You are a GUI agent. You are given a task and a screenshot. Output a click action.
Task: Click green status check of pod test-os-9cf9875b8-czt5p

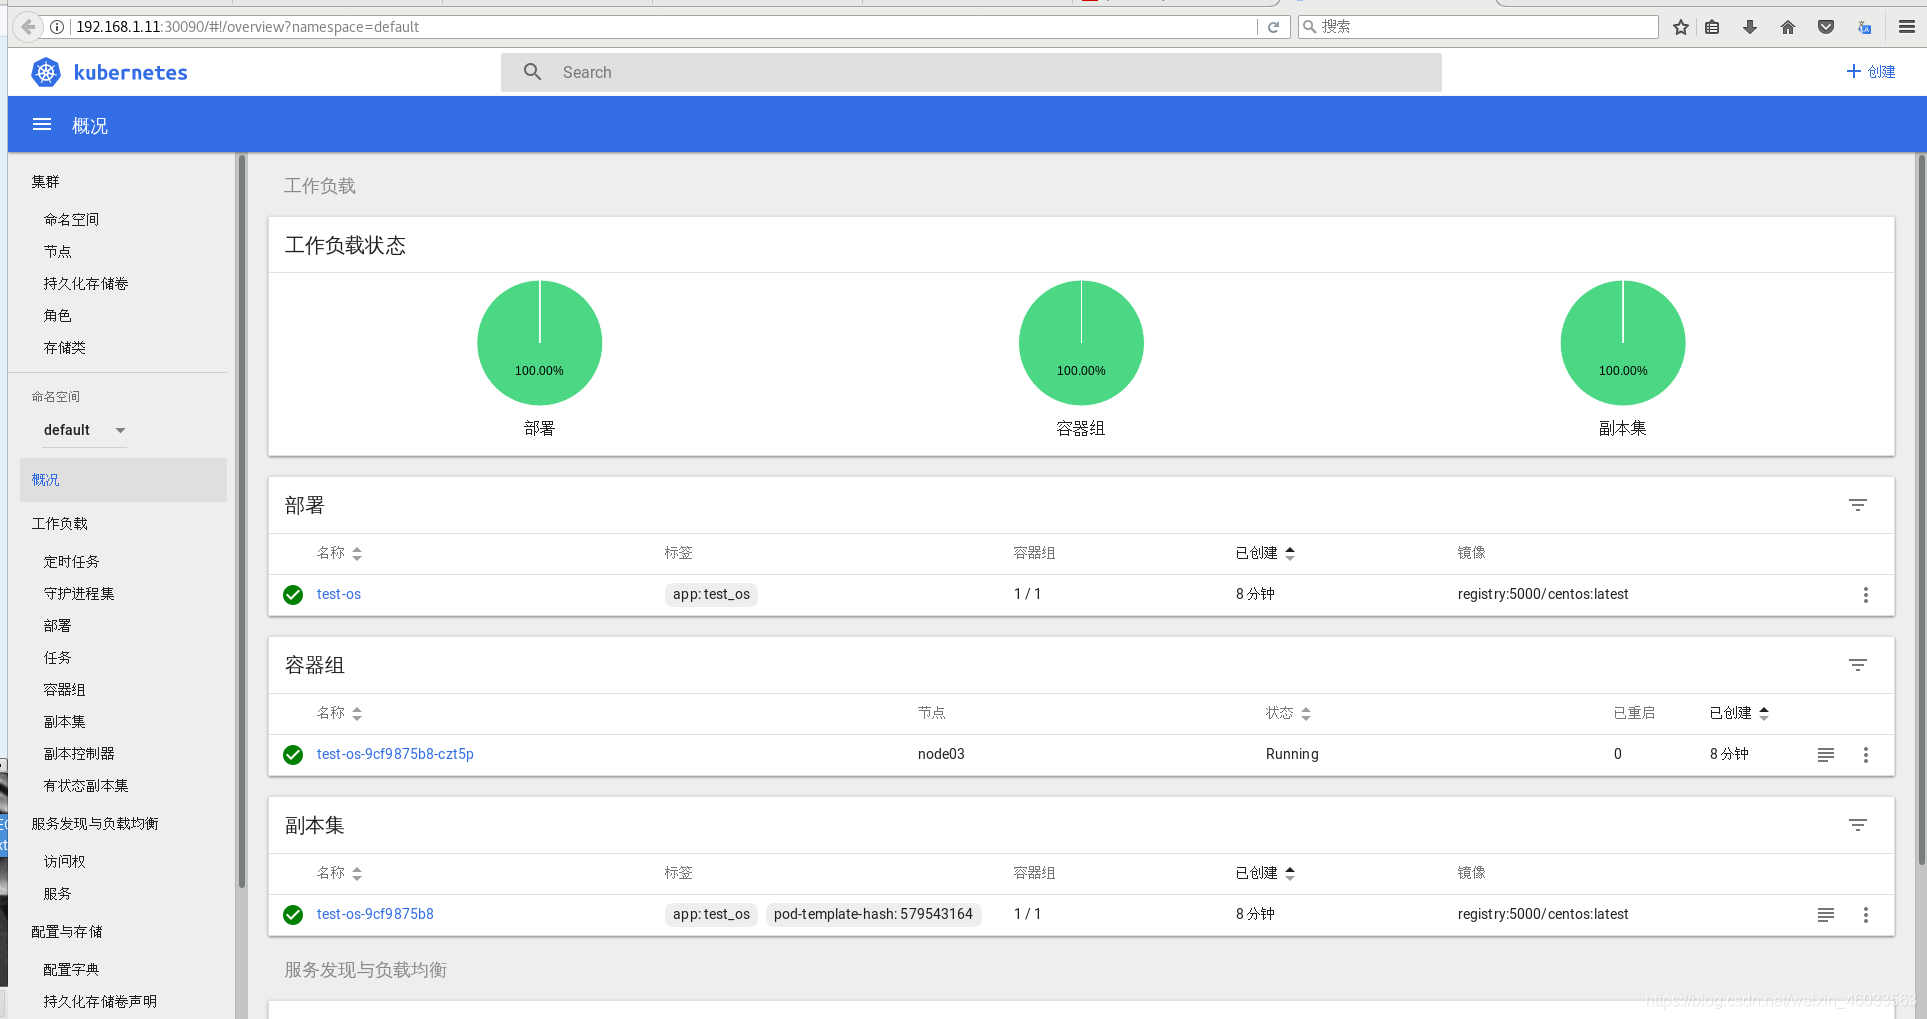pos(293,755)
